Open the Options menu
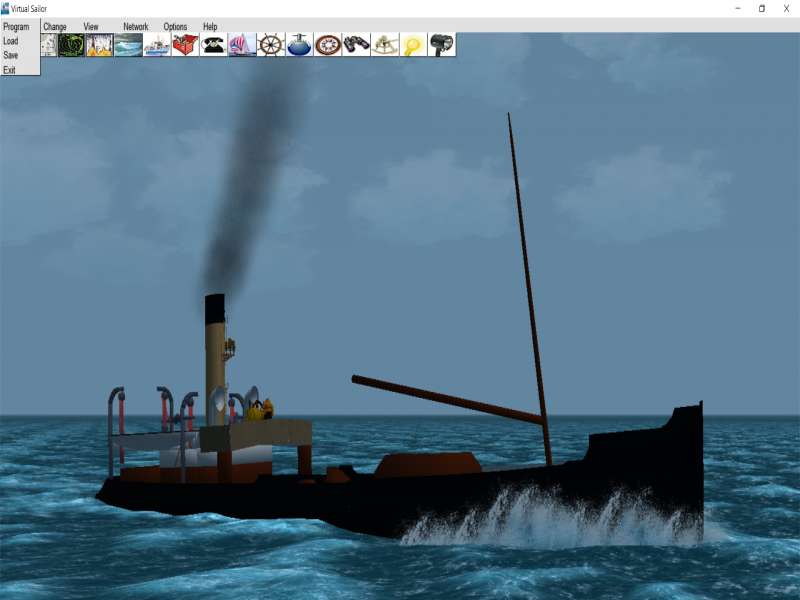This screenshot has width=800, height=600. 175,27
